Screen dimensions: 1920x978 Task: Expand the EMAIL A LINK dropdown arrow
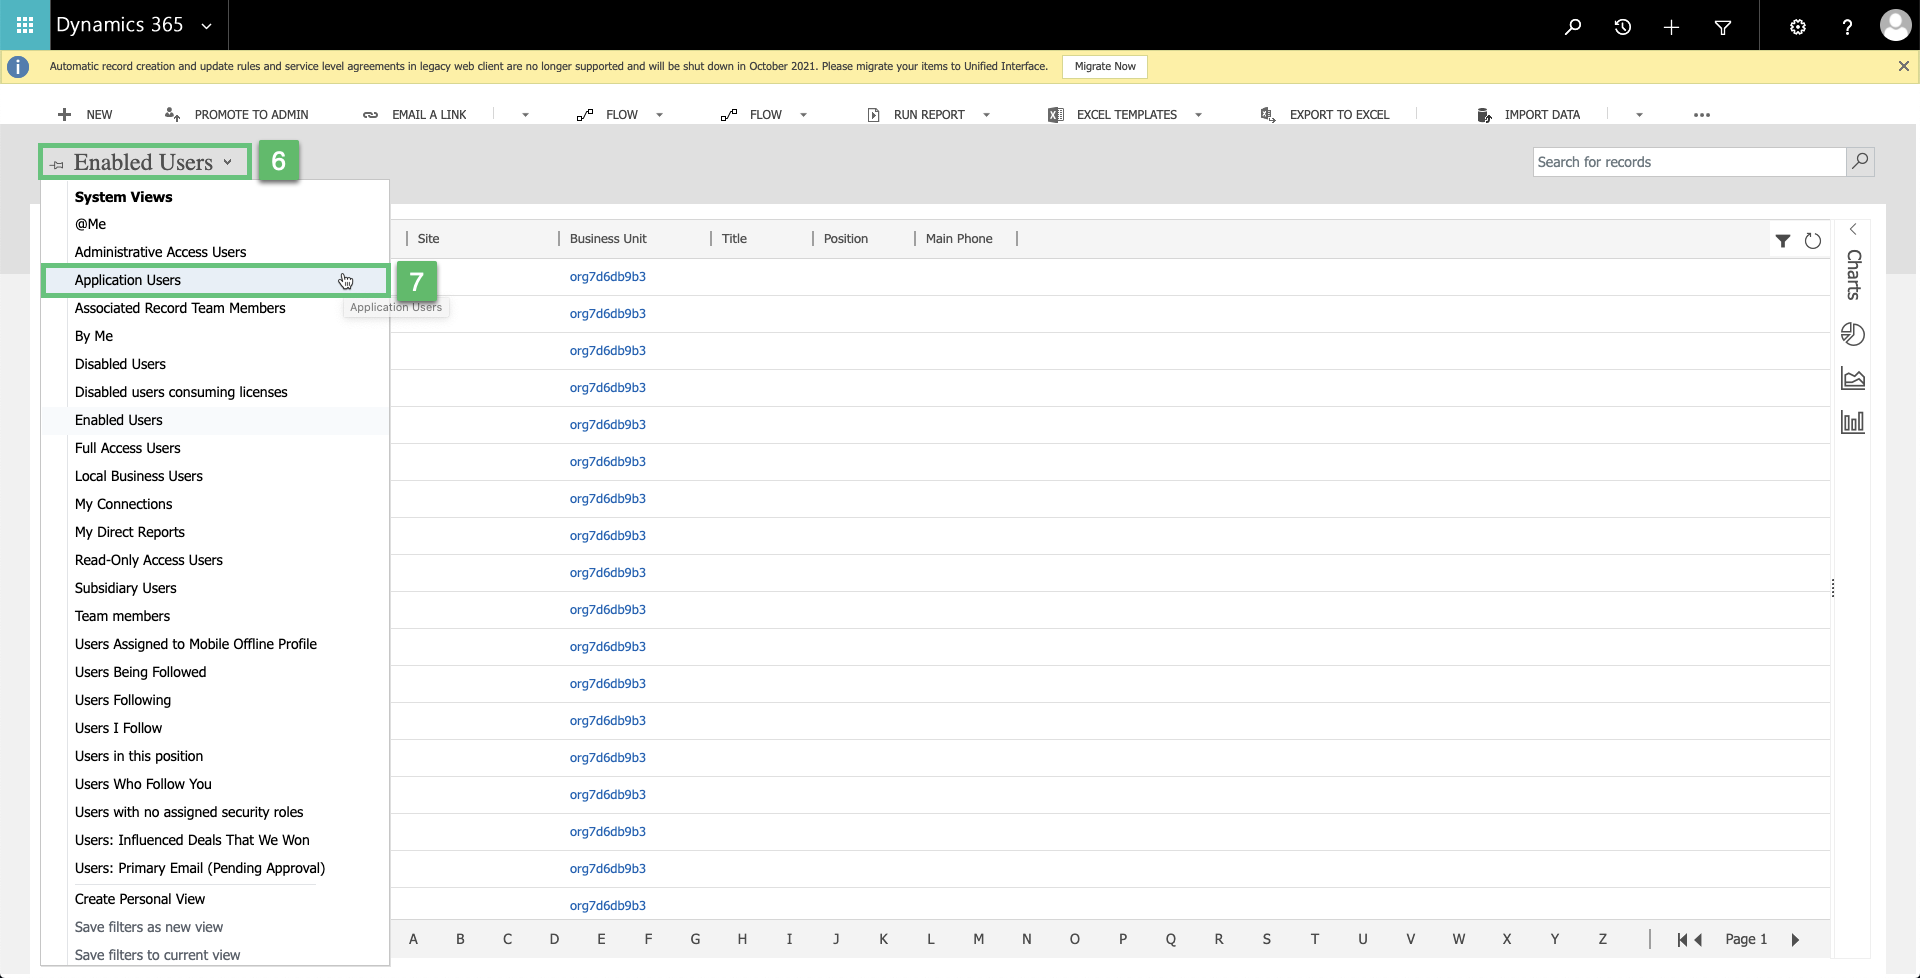coord(525,114)
